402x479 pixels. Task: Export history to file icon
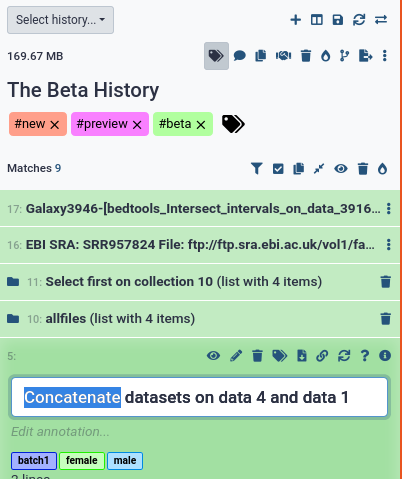click(x=365, y=56)
